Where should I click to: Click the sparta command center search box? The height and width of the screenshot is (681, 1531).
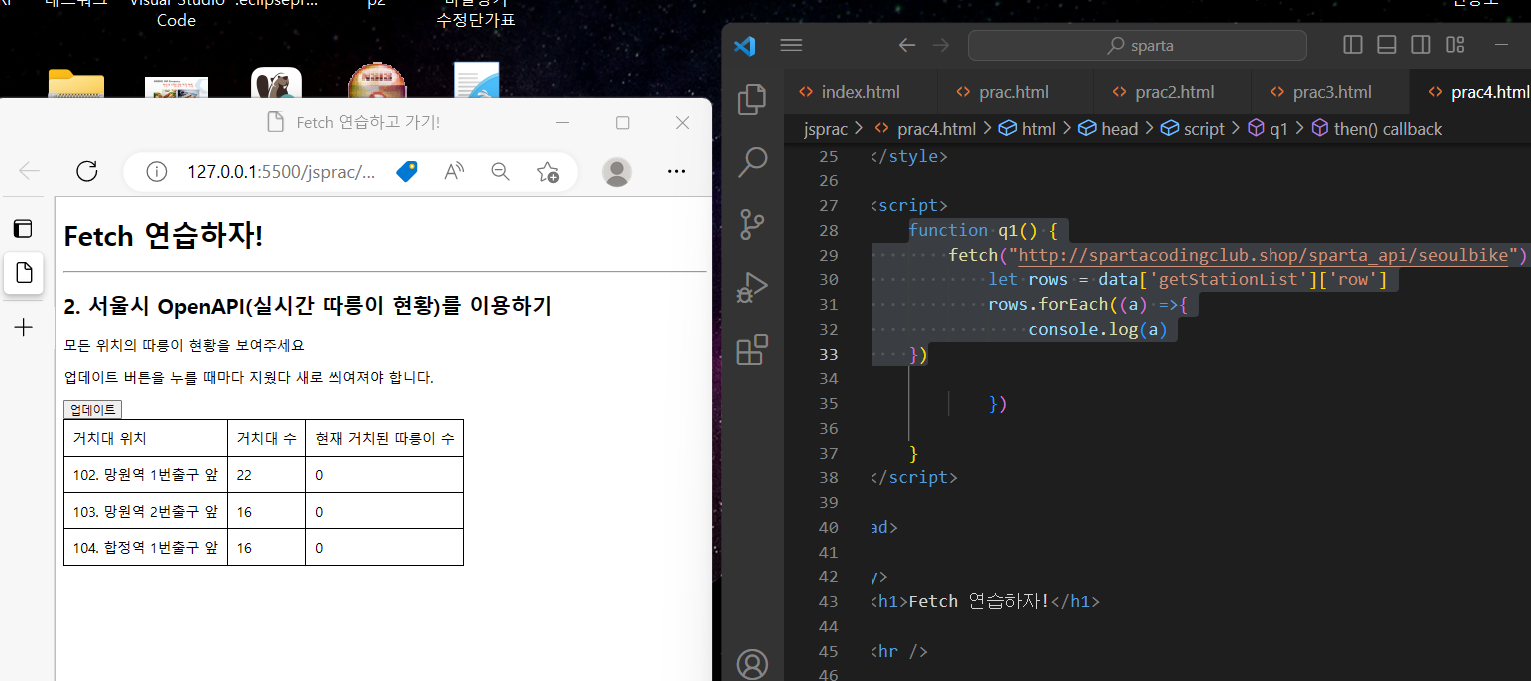click(x=1137, y=45)
